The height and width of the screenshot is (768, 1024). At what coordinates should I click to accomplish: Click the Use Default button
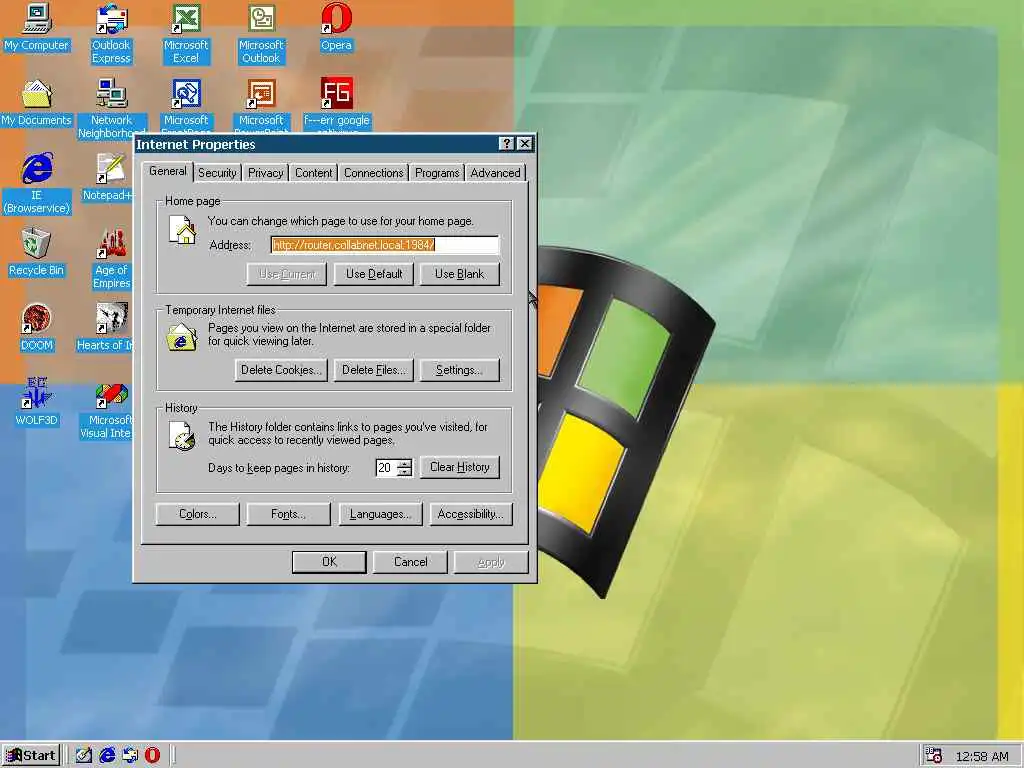374,274
